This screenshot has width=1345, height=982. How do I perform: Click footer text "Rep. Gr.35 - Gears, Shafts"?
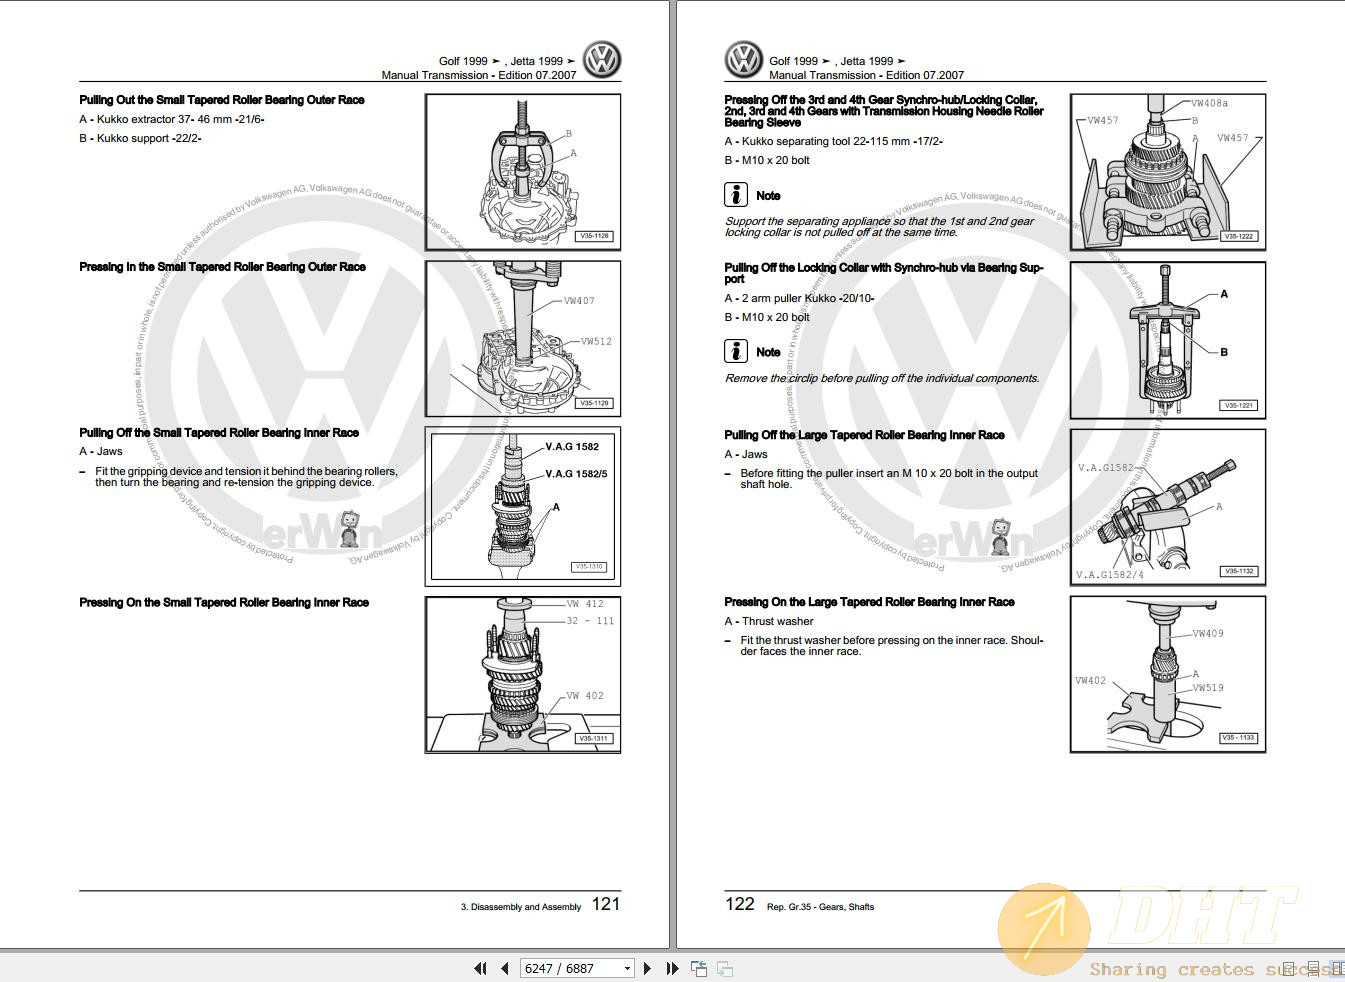tap(820, 907)
